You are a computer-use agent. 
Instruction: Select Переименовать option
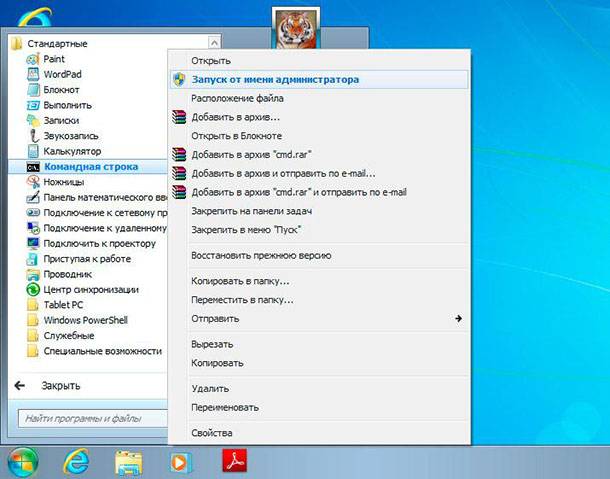coord(319,408)
